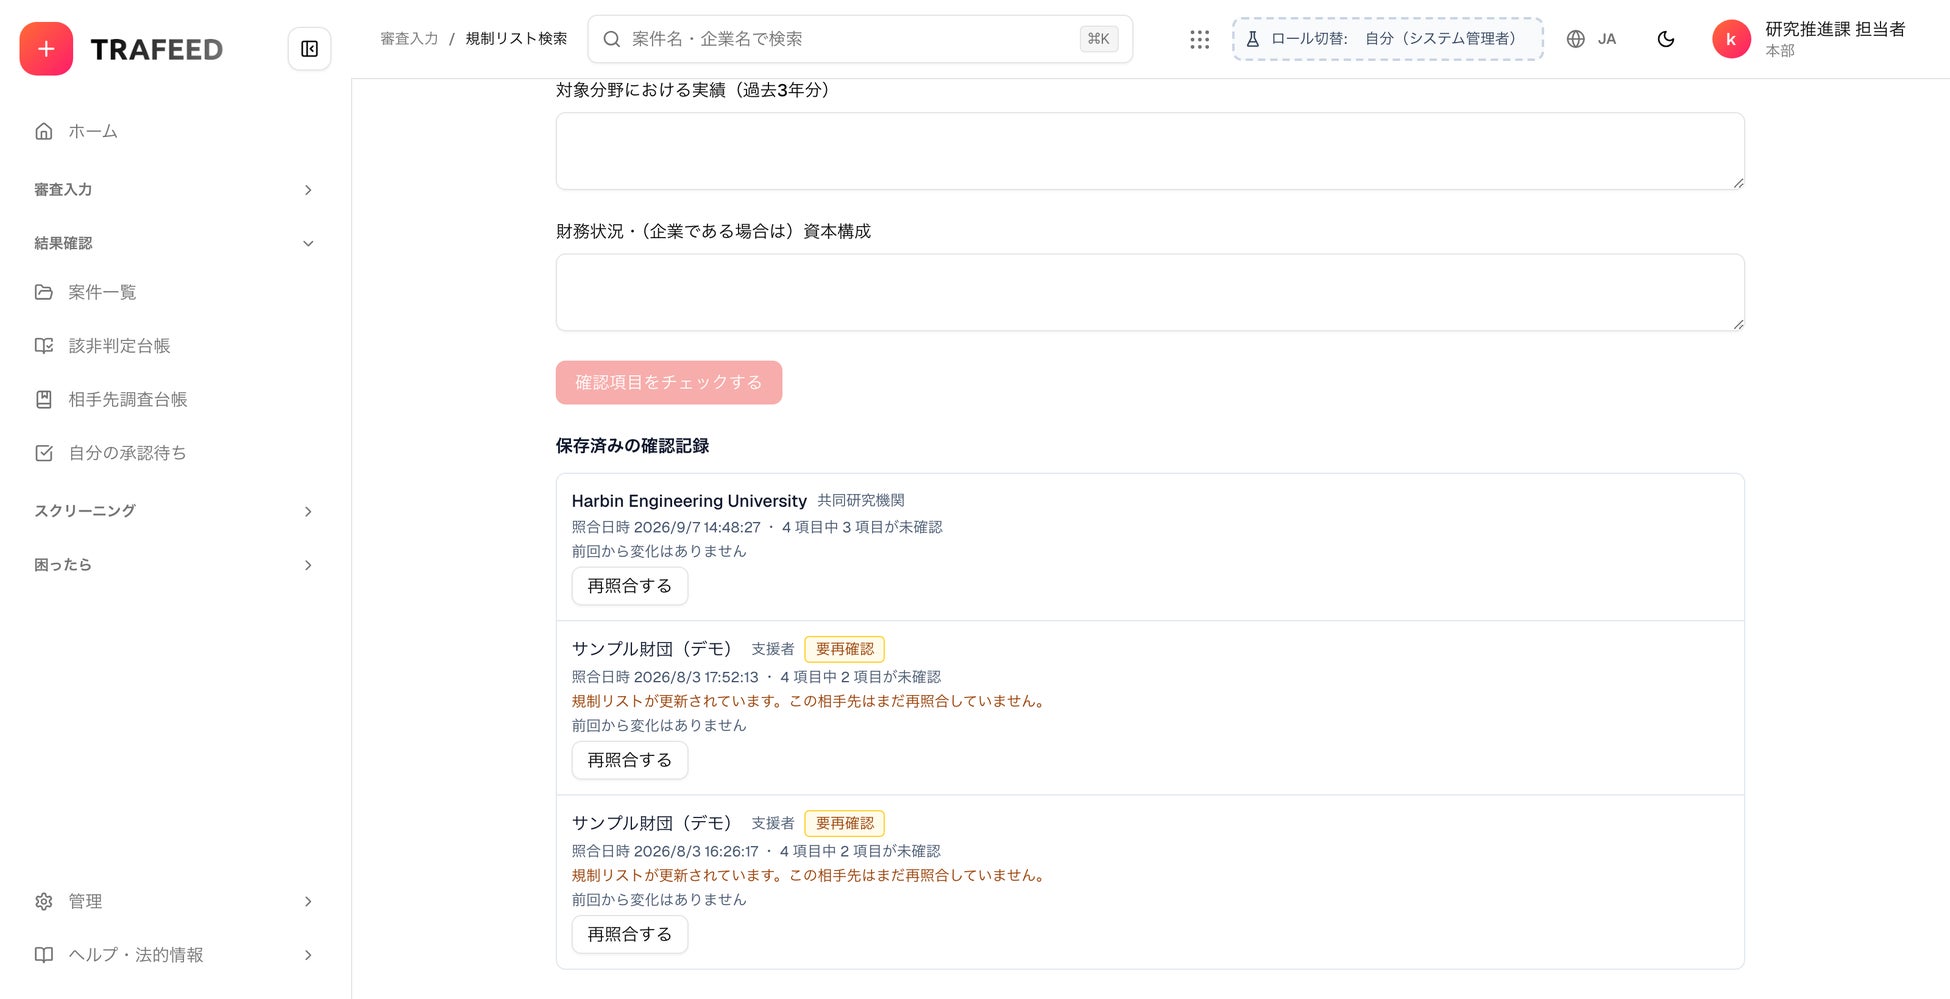Open the user avatar "k" menu
Image resolution: width=1950 pixels, height=999 pixels.
(x=1731, y=39)
